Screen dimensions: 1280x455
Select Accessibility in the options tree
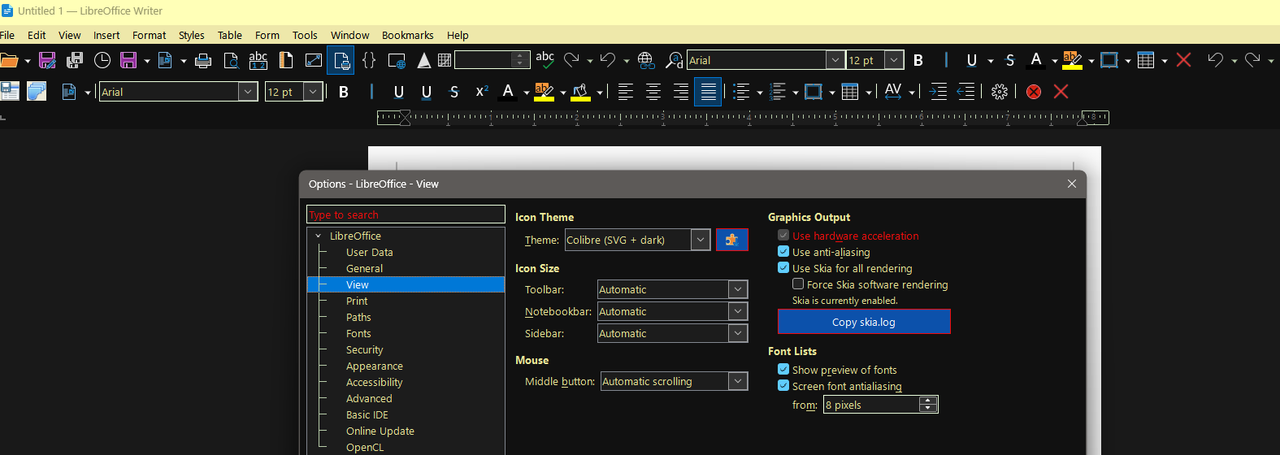[374, 382]
